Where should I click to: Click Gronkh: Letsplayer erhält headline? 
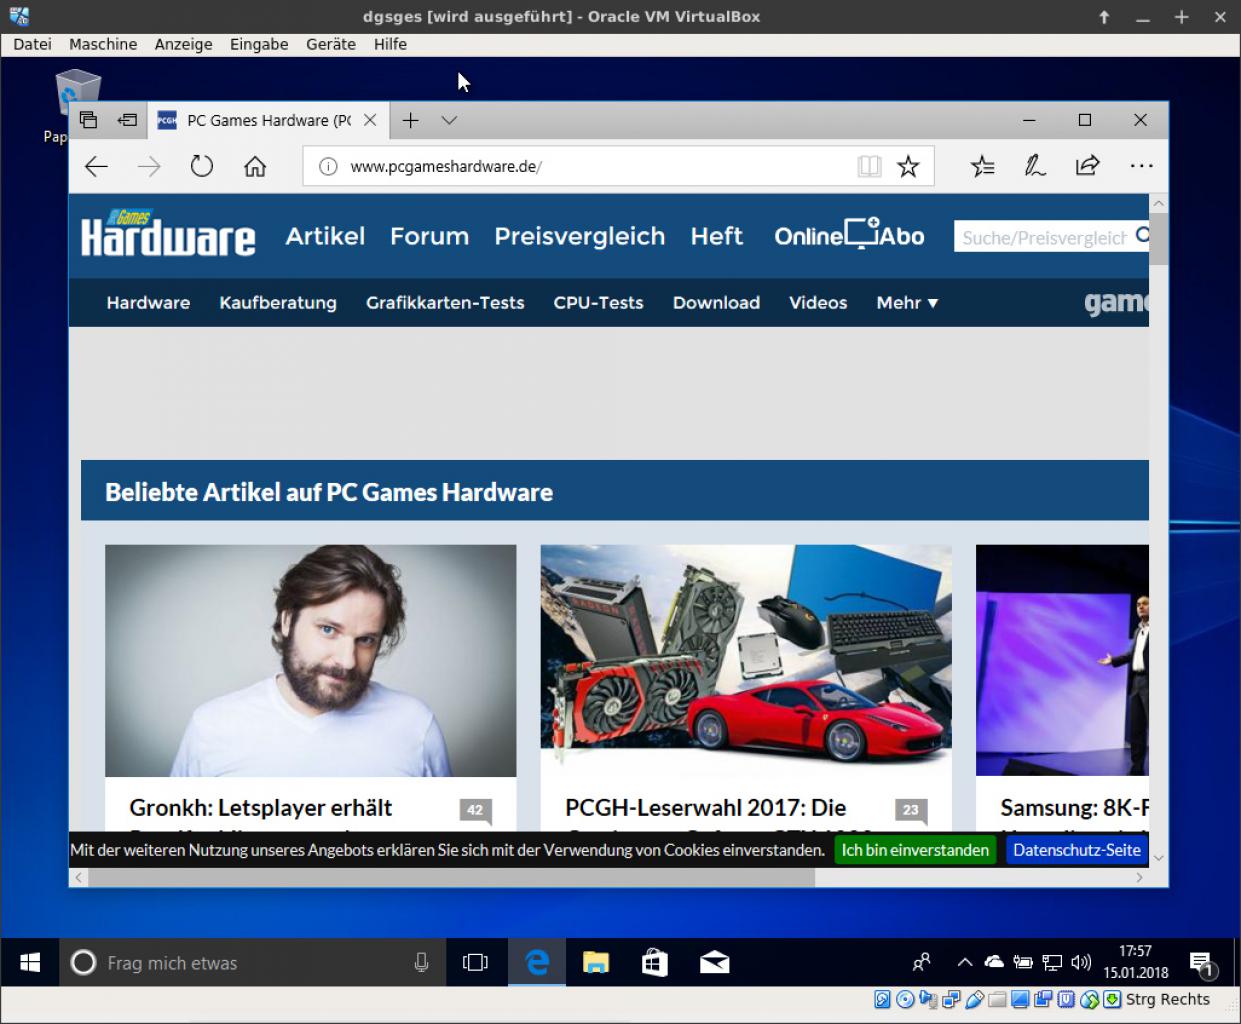pyautogui.click(x=260, y=807)
